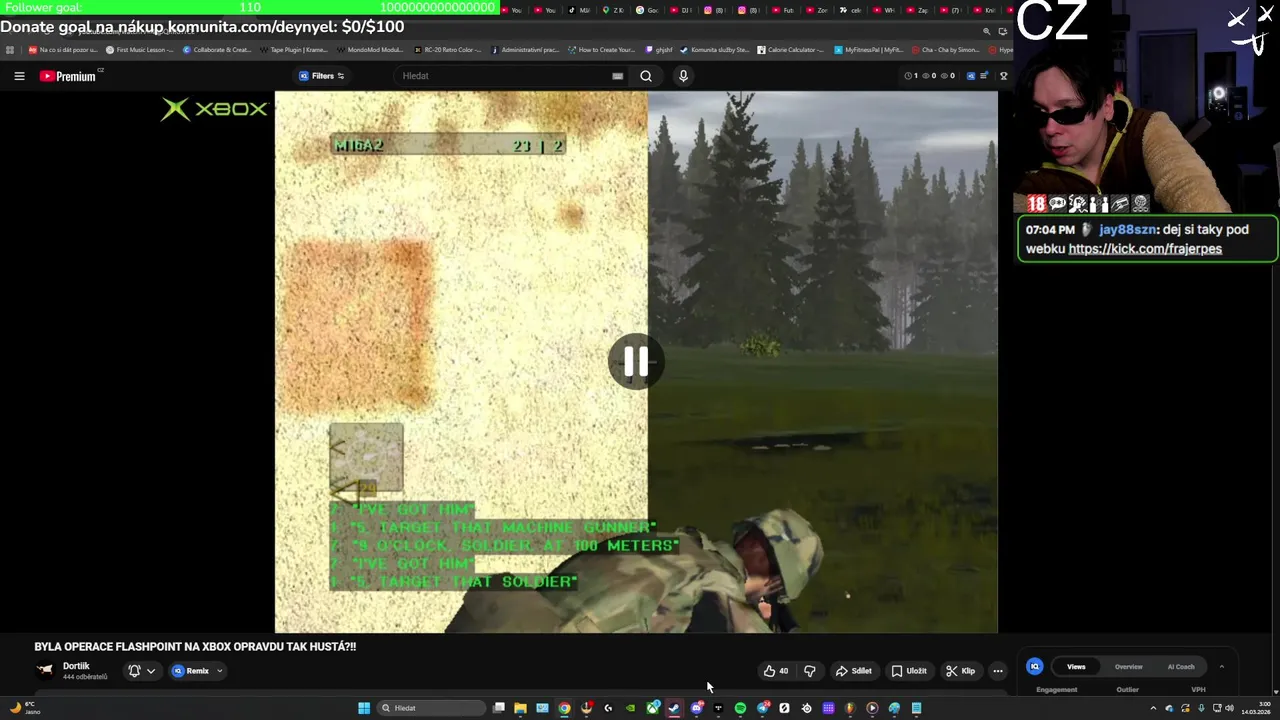Viewport: 1280px width, 720px height.
Task: Open the Filters button beside the search bar
Action: [x=322, y=76]
